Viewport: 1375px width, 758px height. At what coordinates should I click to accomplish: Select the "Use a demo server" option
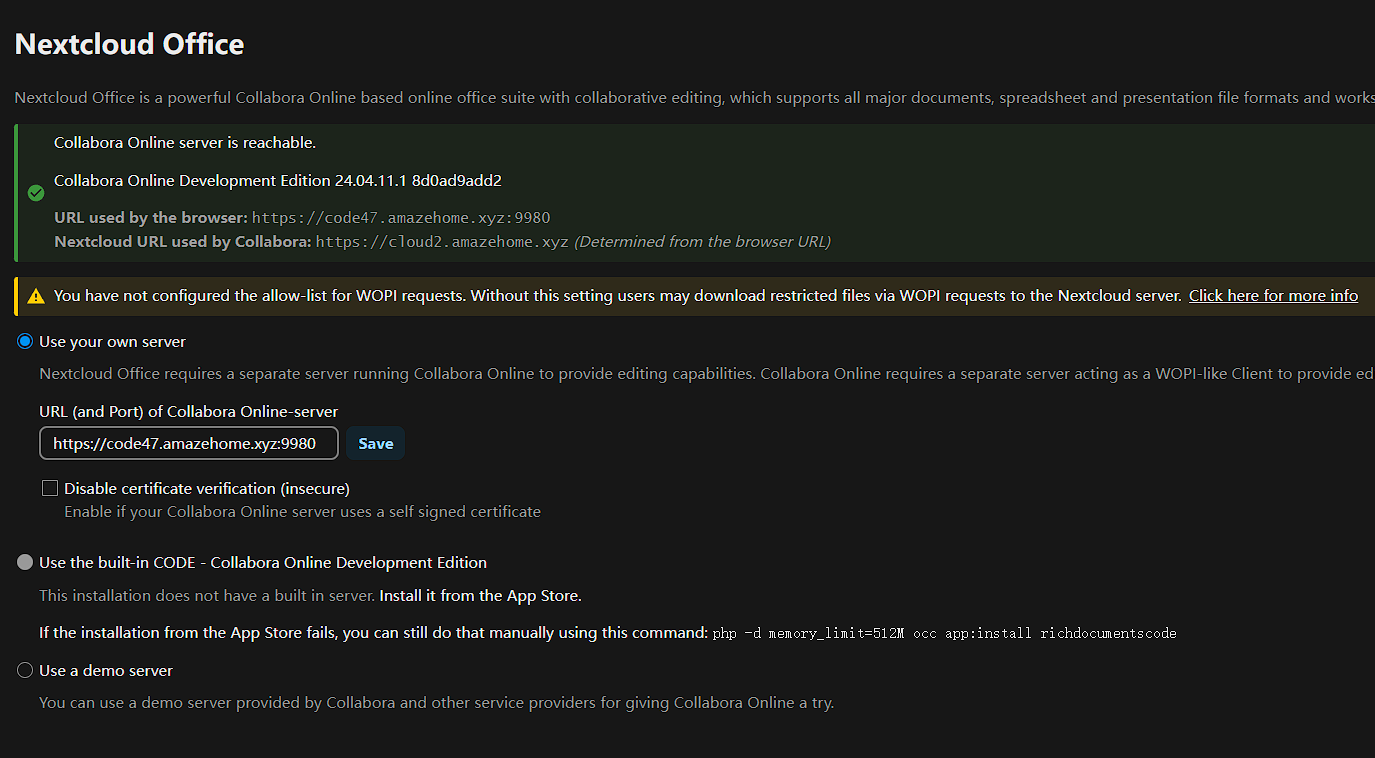point(24,670)
